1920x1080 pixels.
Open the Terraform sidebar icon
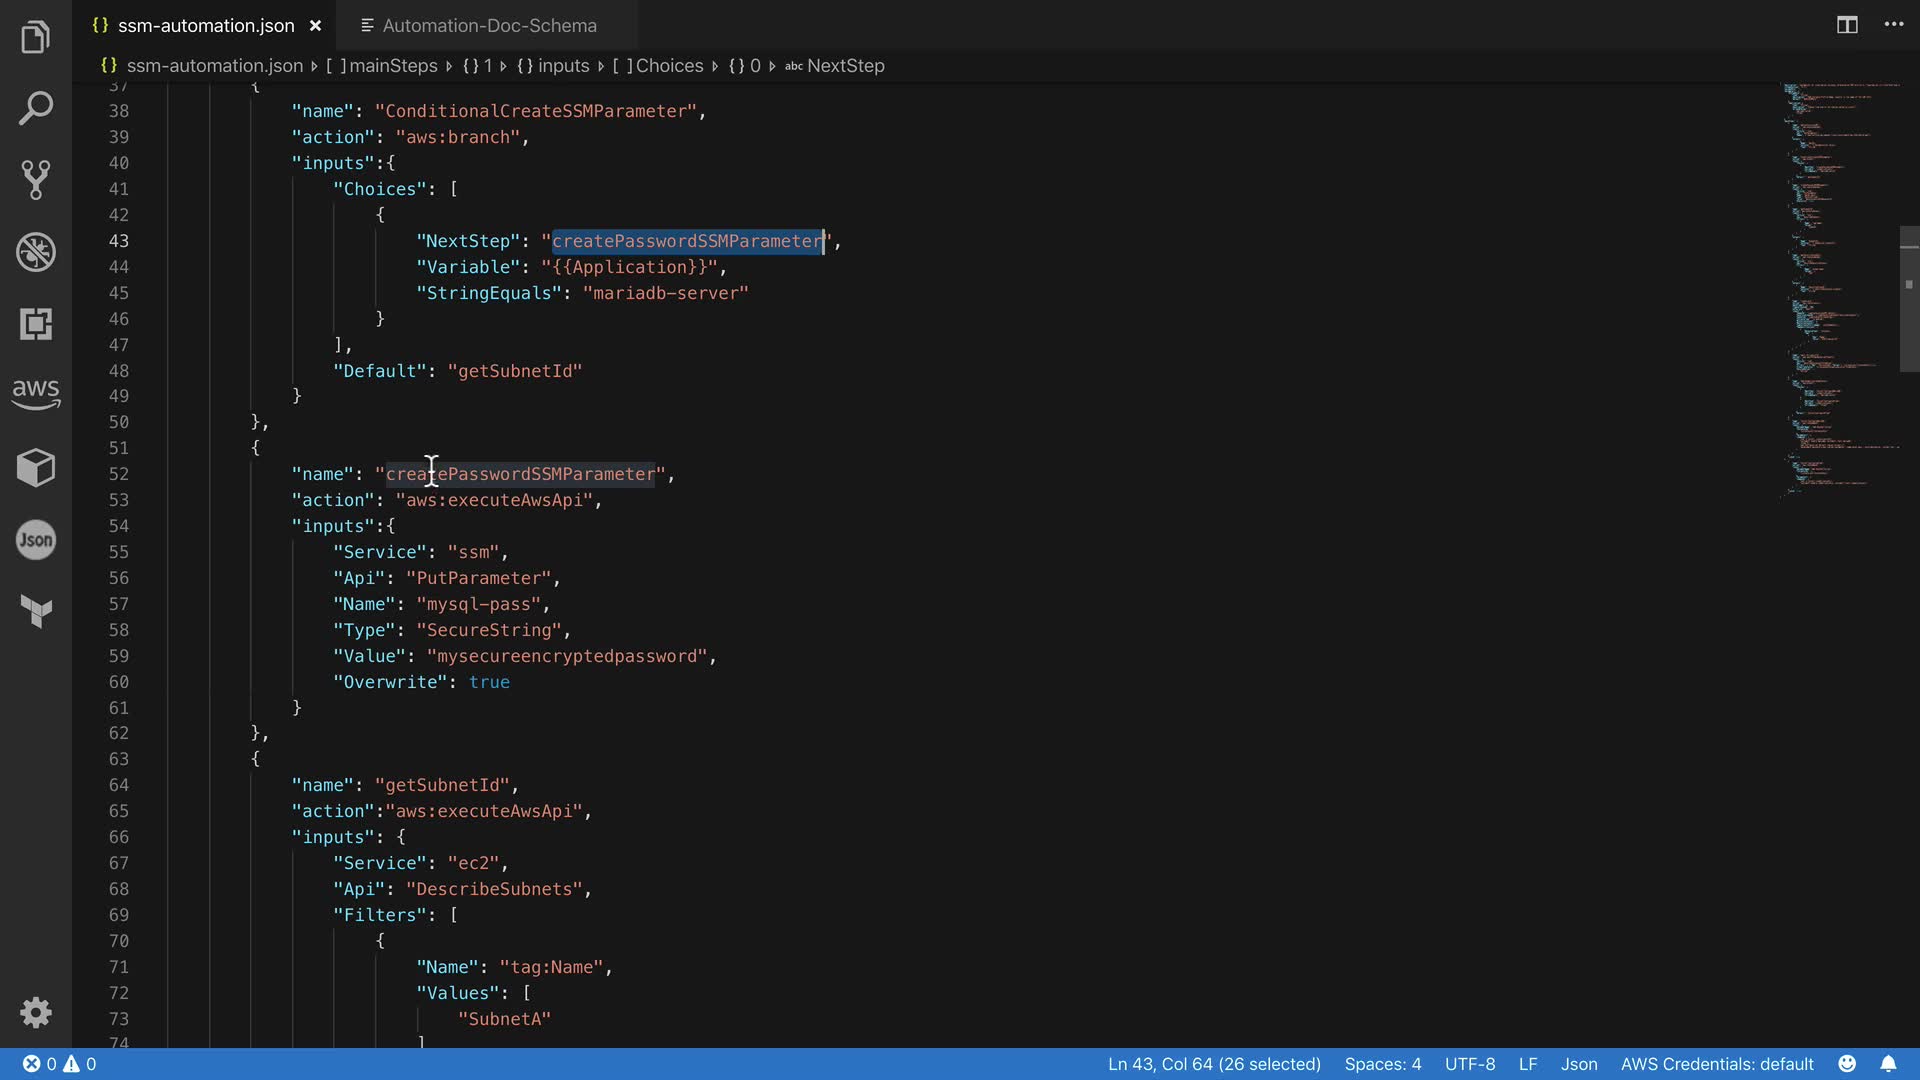(36, 611)
